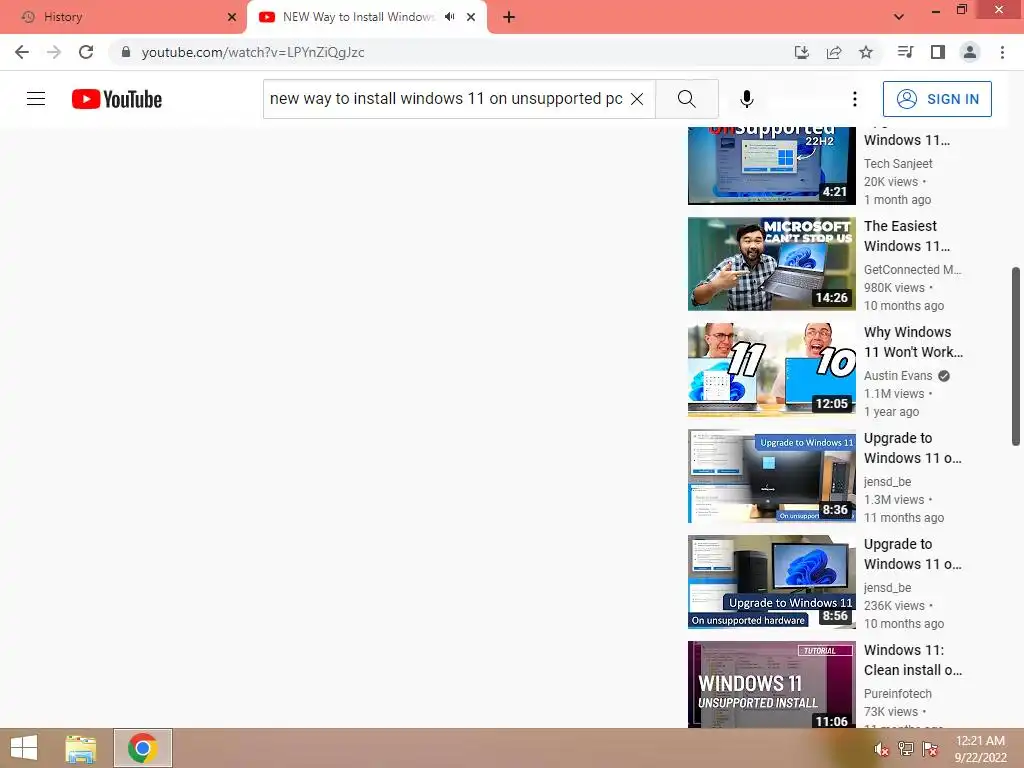Select the NEW Way to Install Windows tab
This screenshot has width=1024, height=768.
[359, 17]
